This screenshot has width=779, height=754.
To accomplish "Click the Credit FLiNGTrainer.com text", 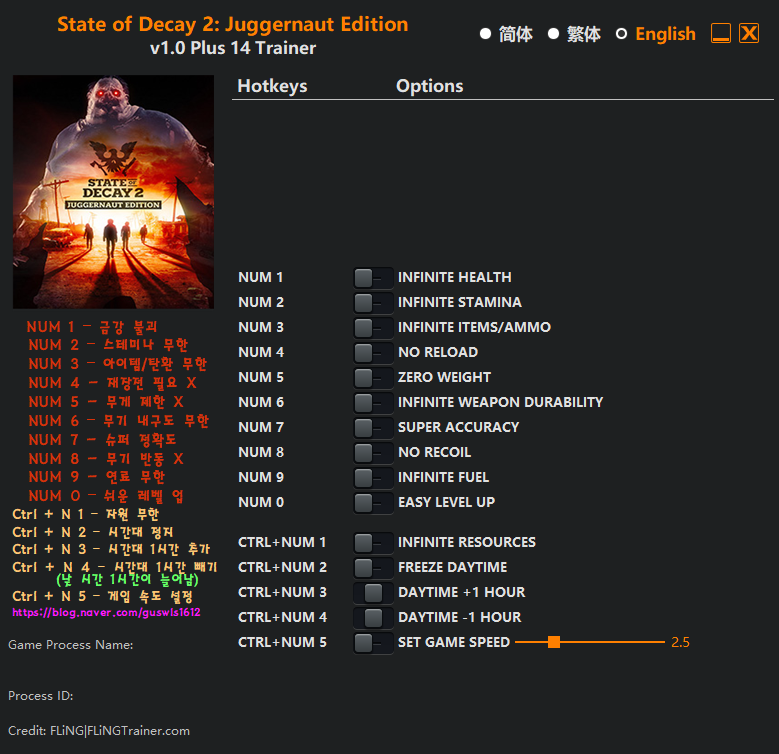I will pos(99,731).
